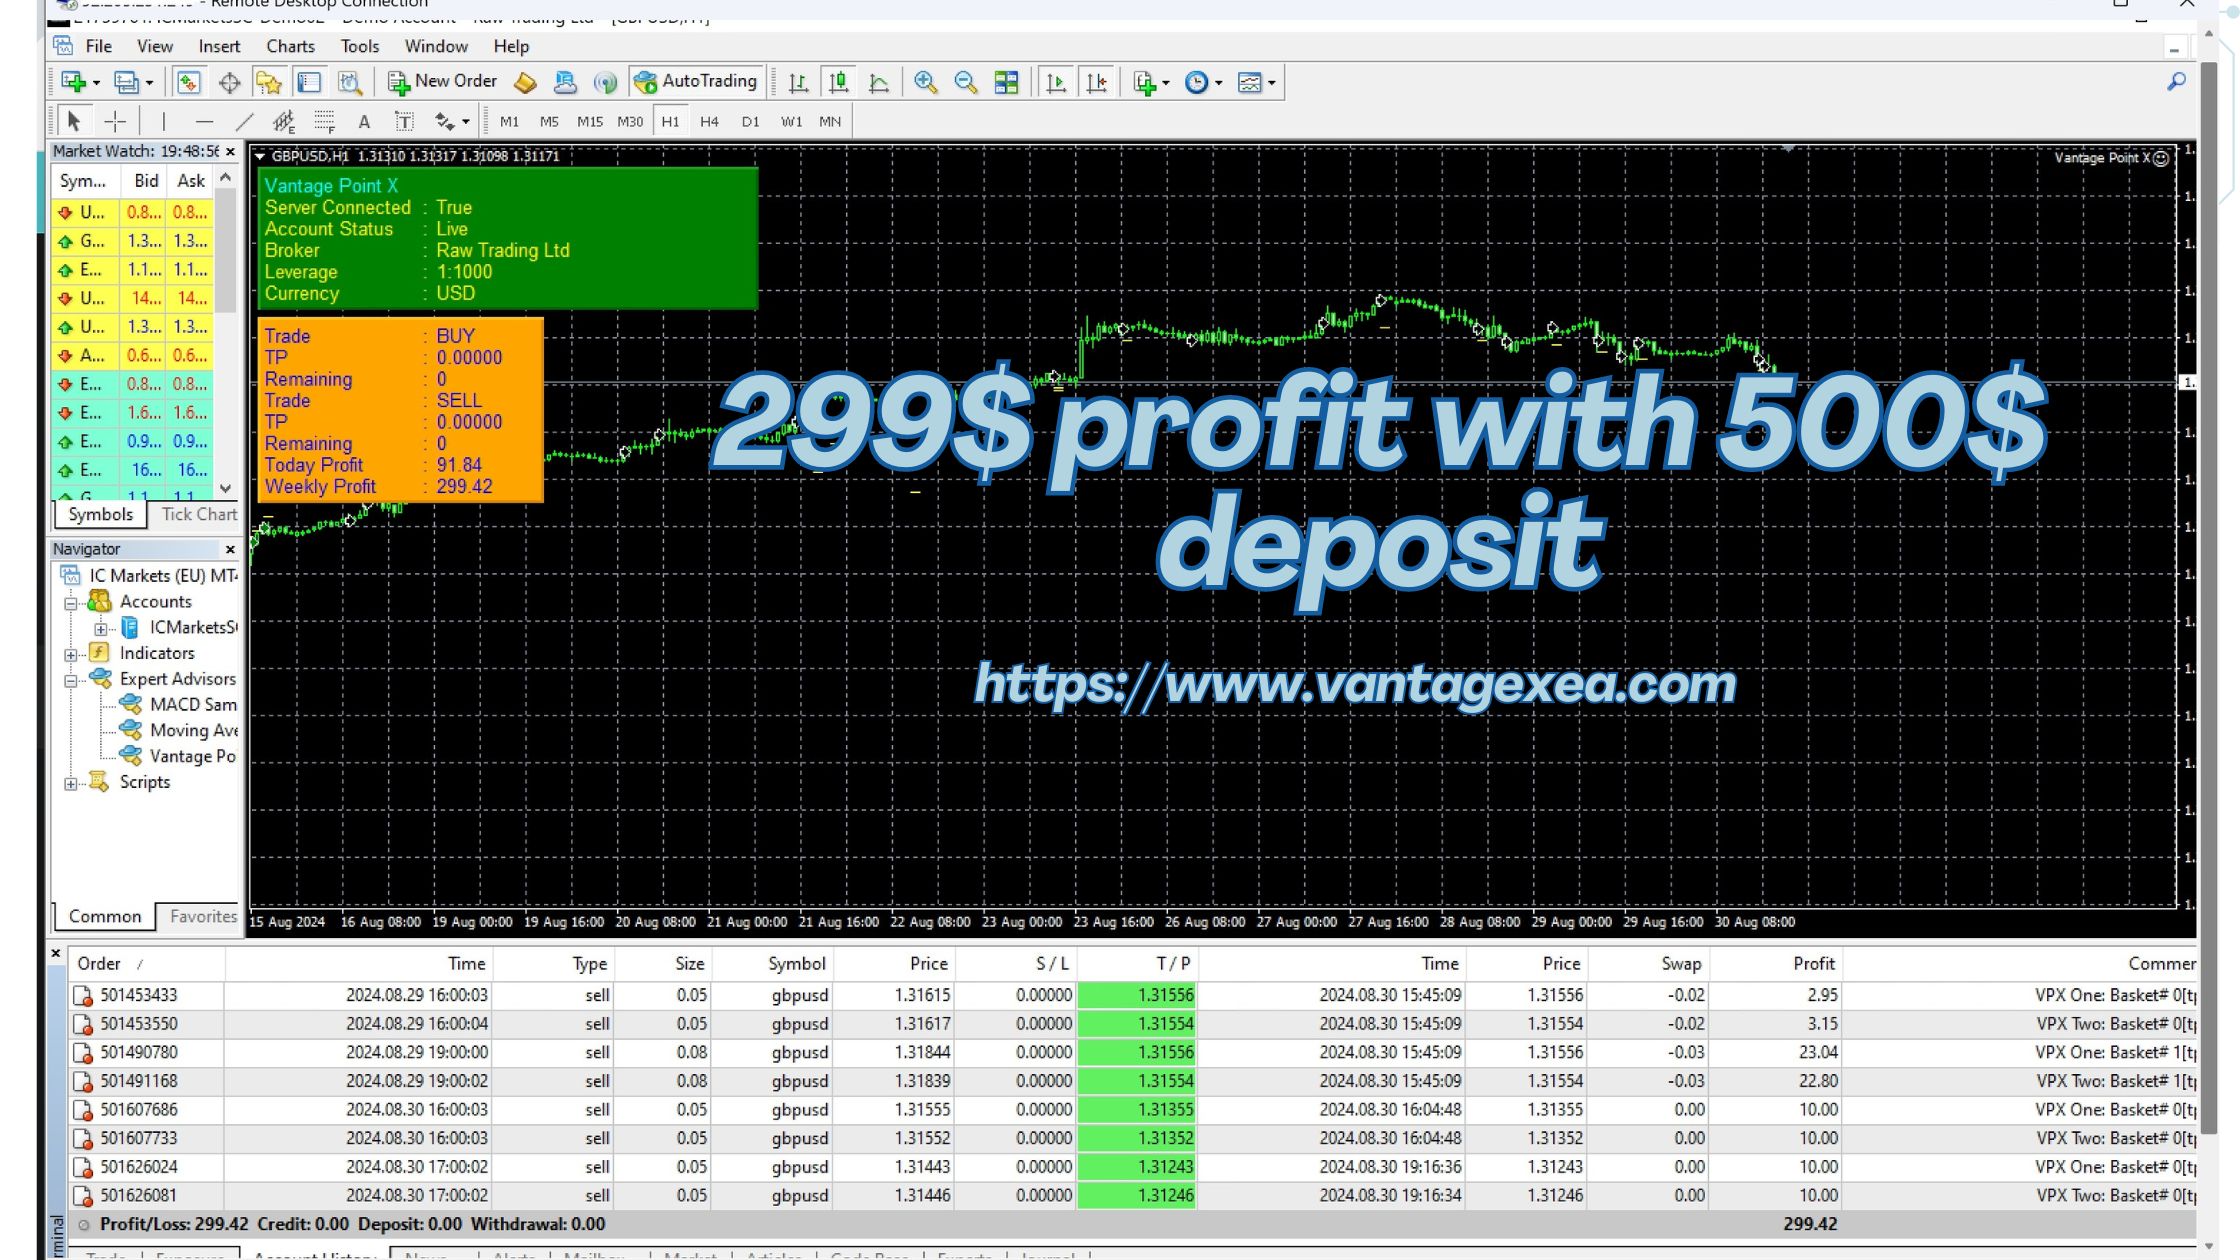The height and width of the screenshot is (1260, 2240).
Task: Open the Charts menu
Action: click(290, 46)
